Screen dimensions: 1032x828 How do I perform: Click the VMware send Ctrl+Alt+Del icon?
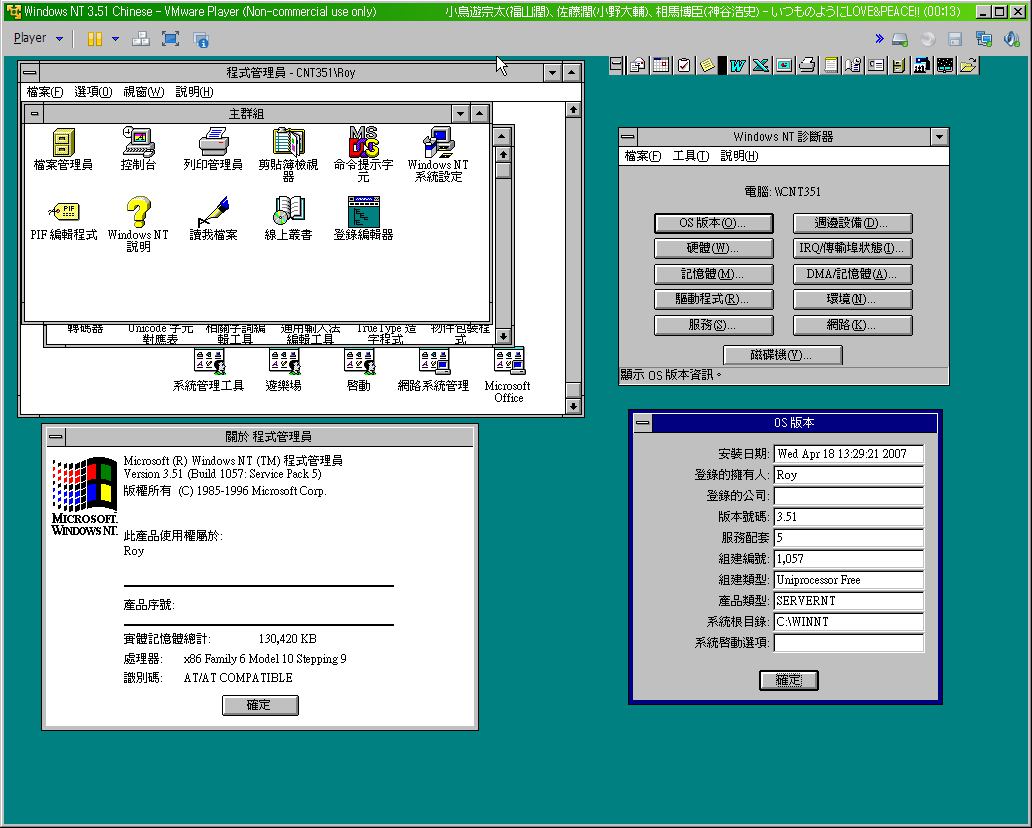point(140,39)
